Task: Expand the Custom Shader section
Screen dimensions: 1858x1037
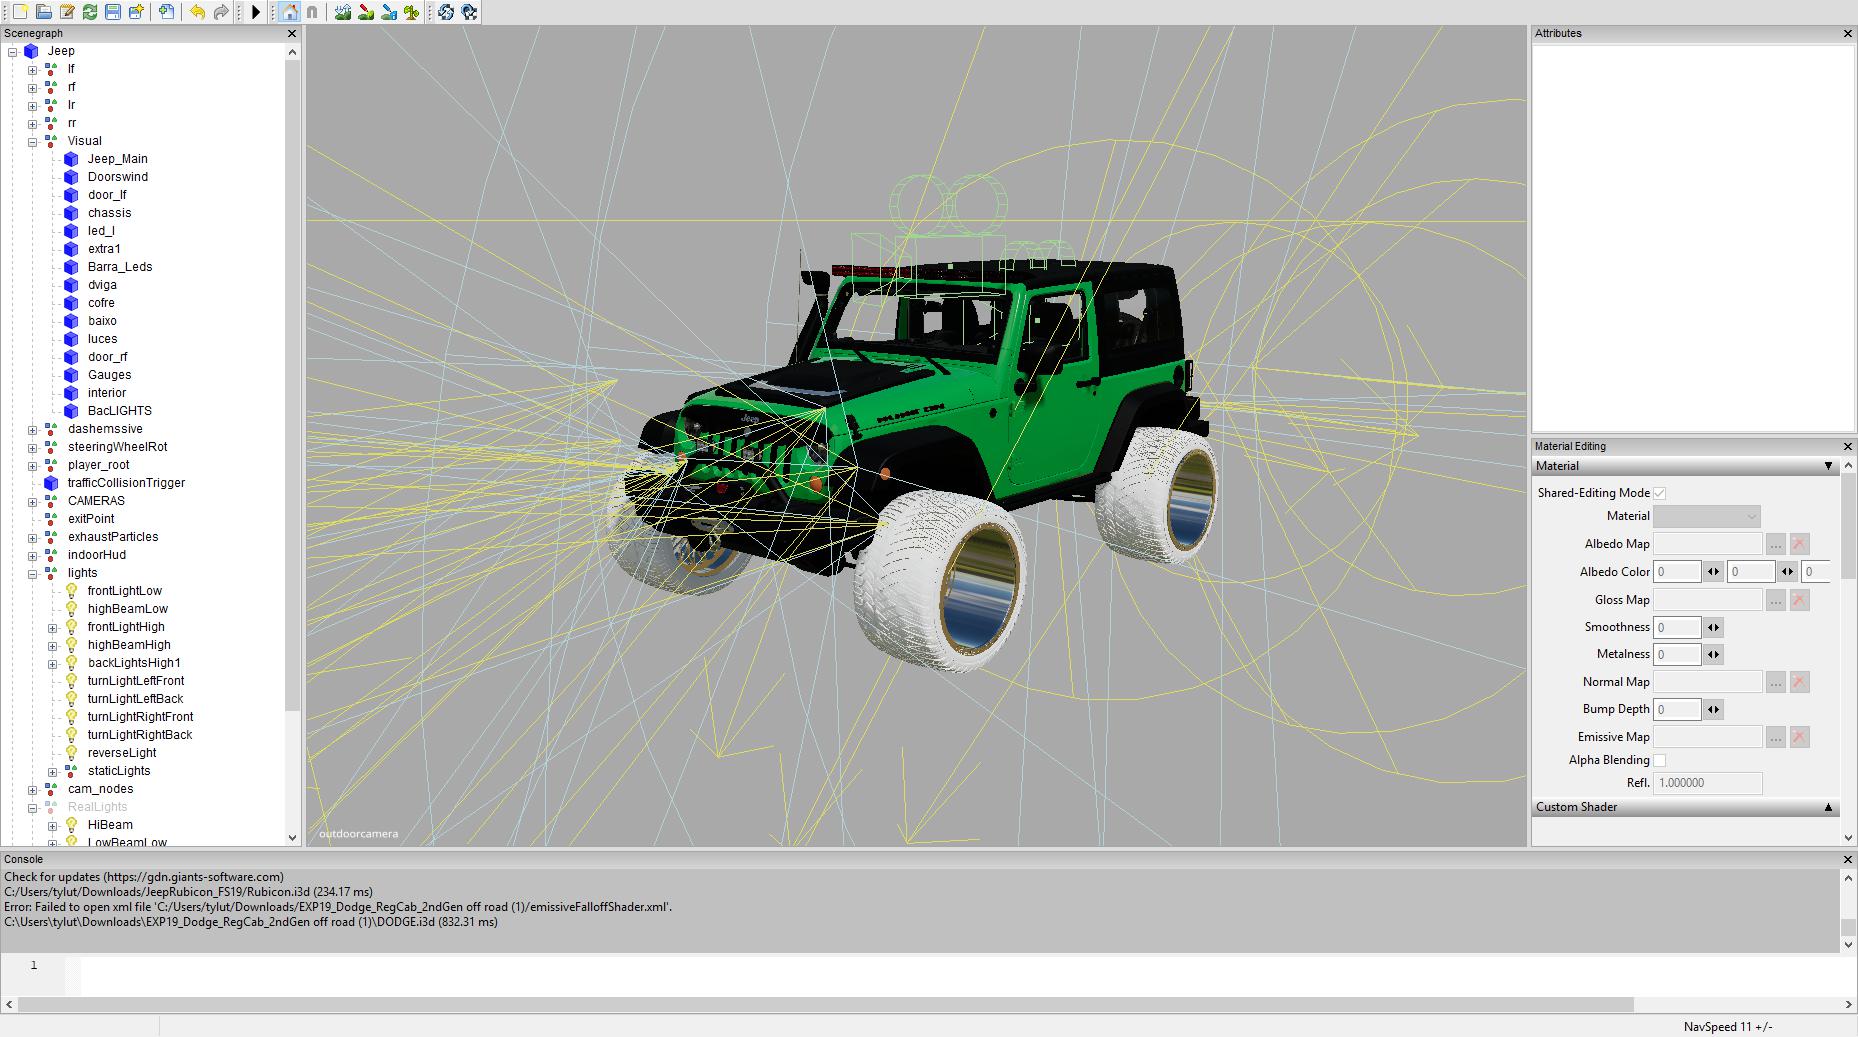Action: point(1827,807)
